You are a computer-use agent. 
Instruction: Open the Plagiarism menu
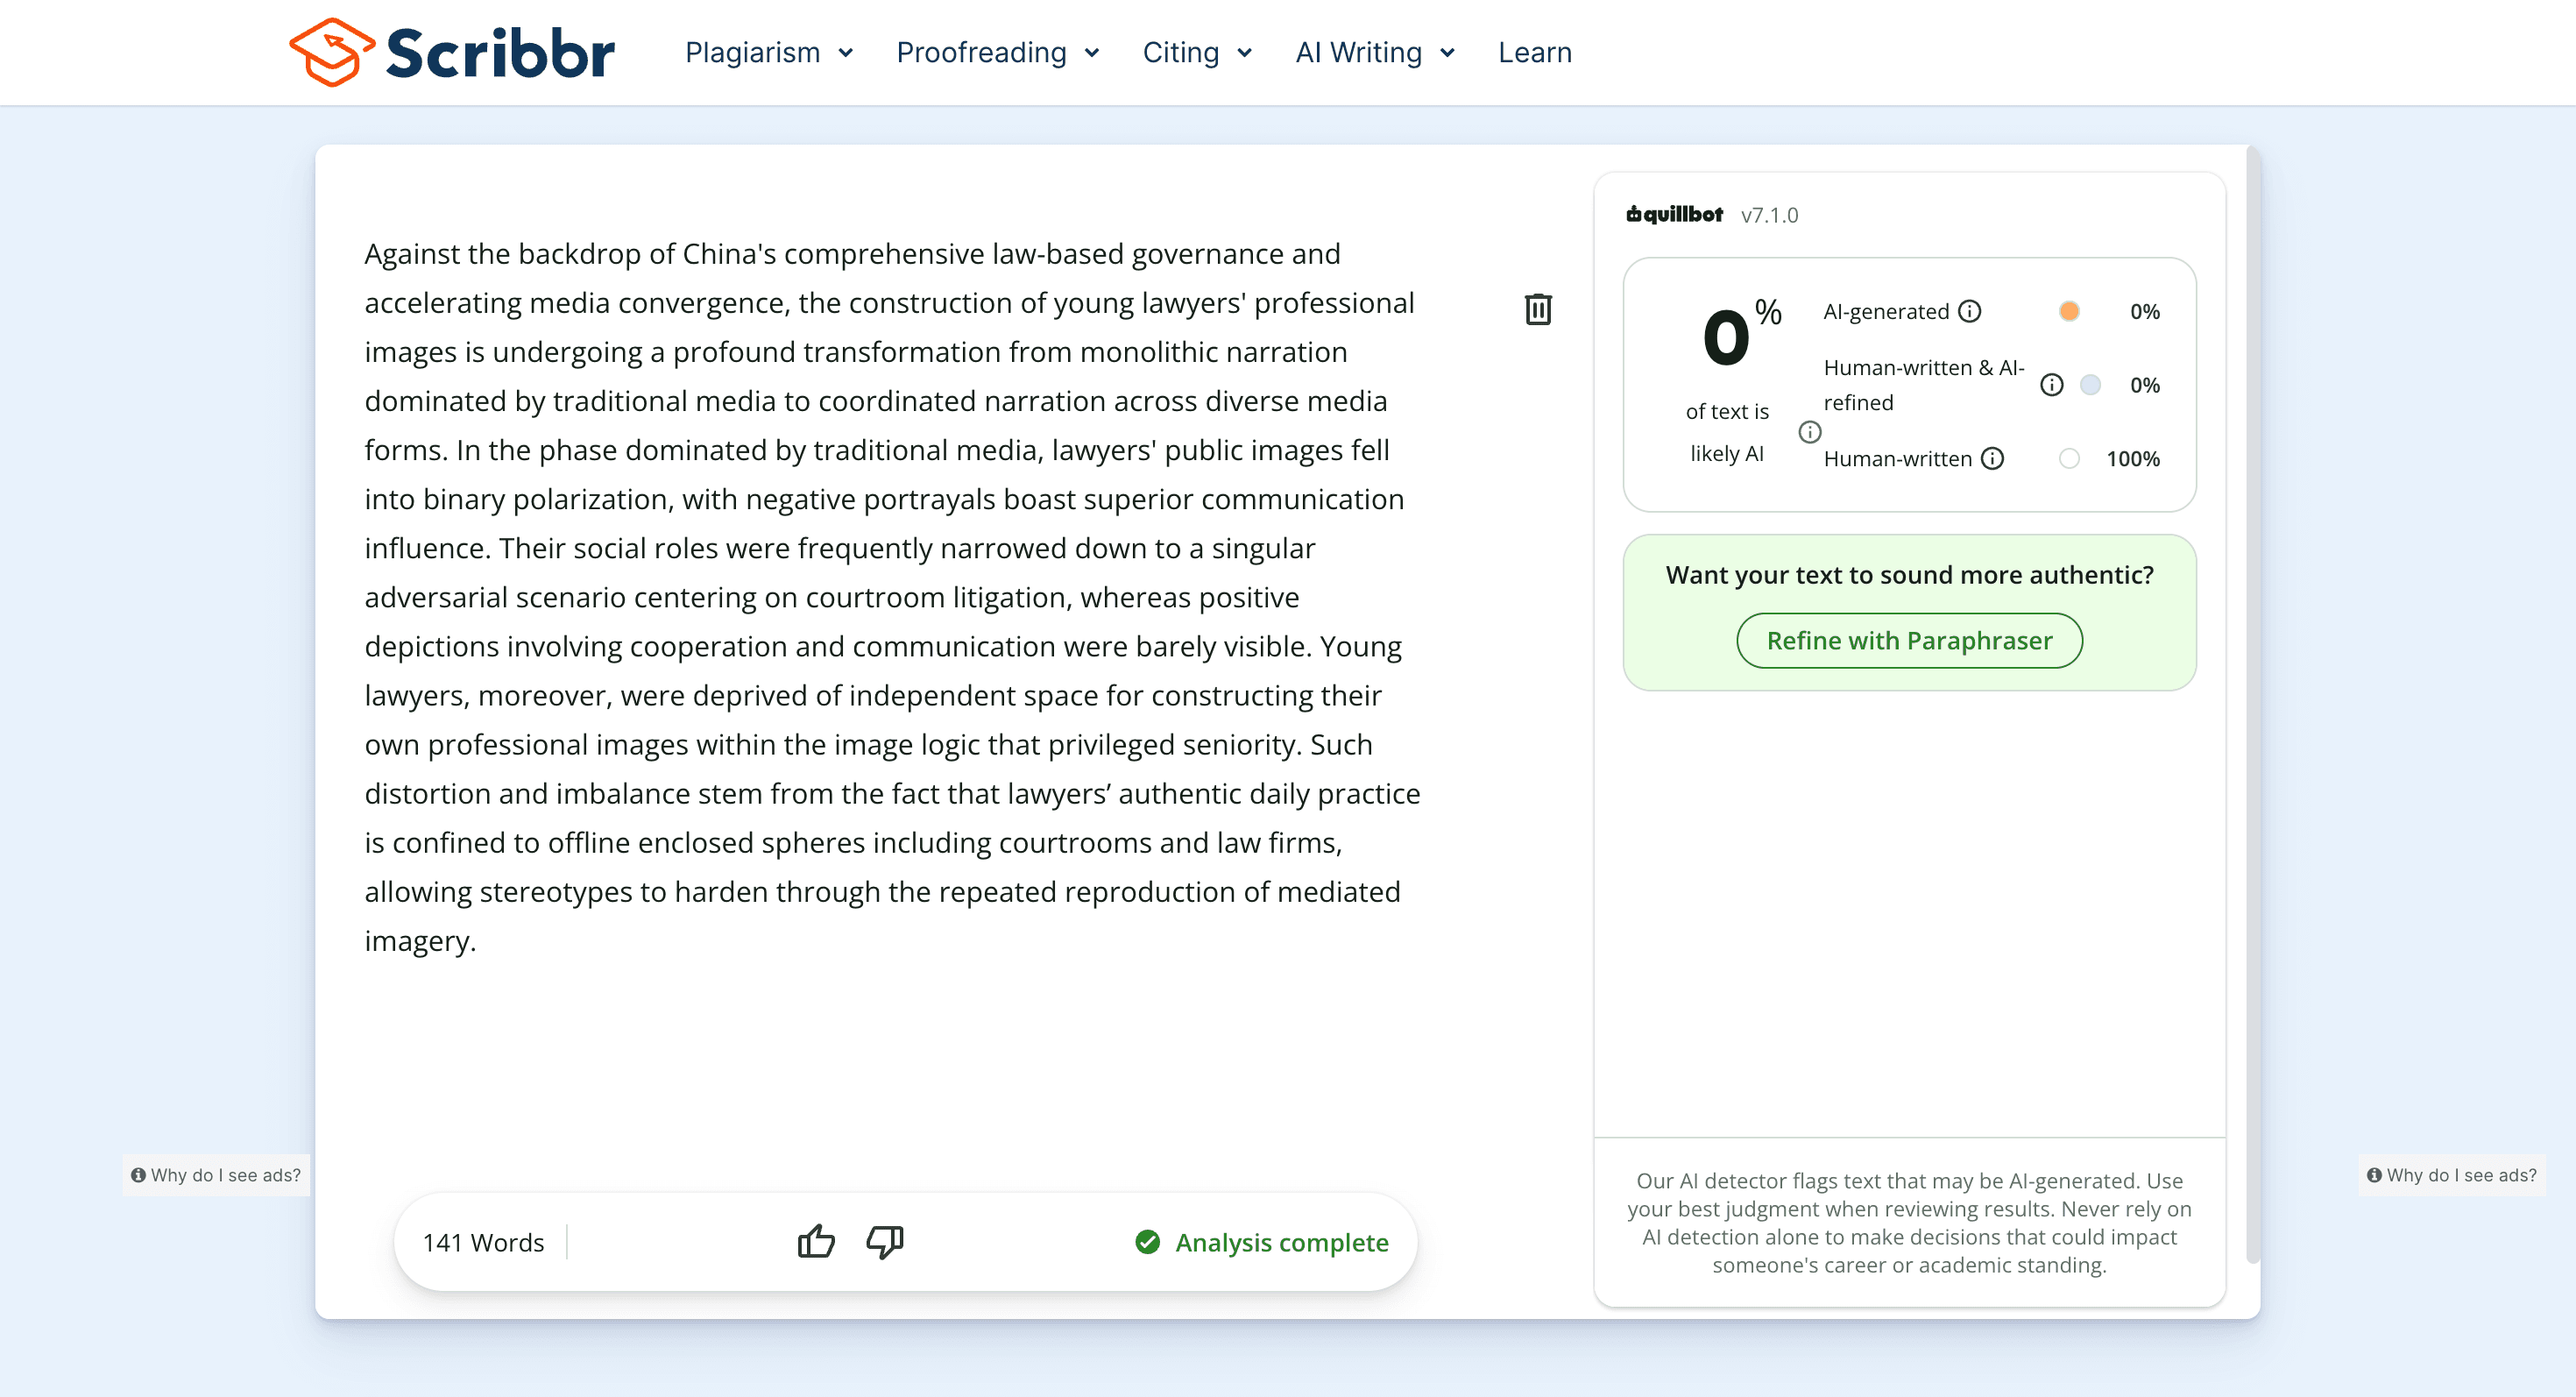(x=769, y=52)
